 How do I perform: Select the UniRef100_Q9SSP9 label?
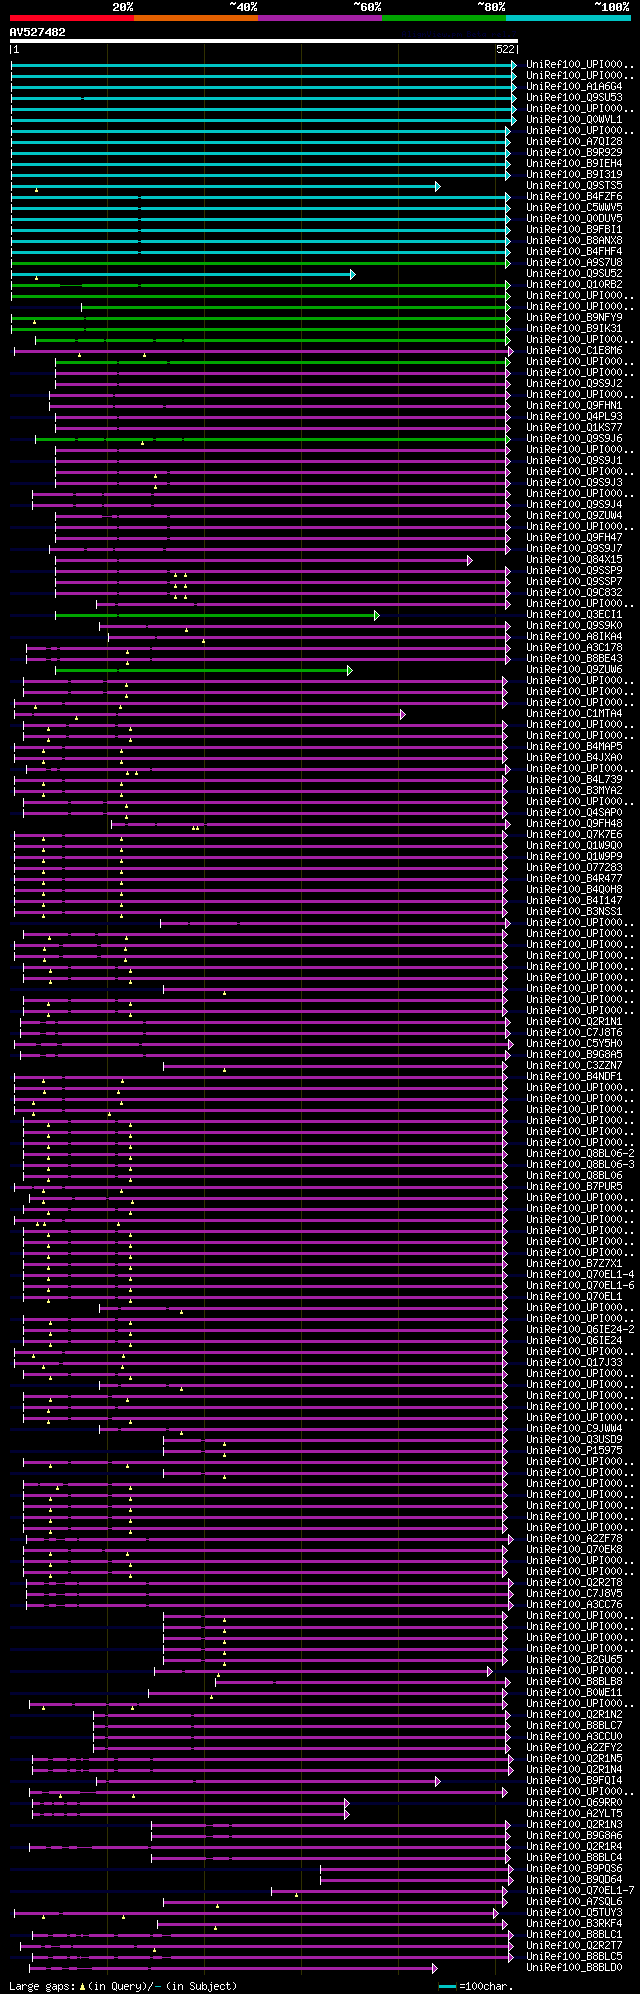click(x=574, y=570)
